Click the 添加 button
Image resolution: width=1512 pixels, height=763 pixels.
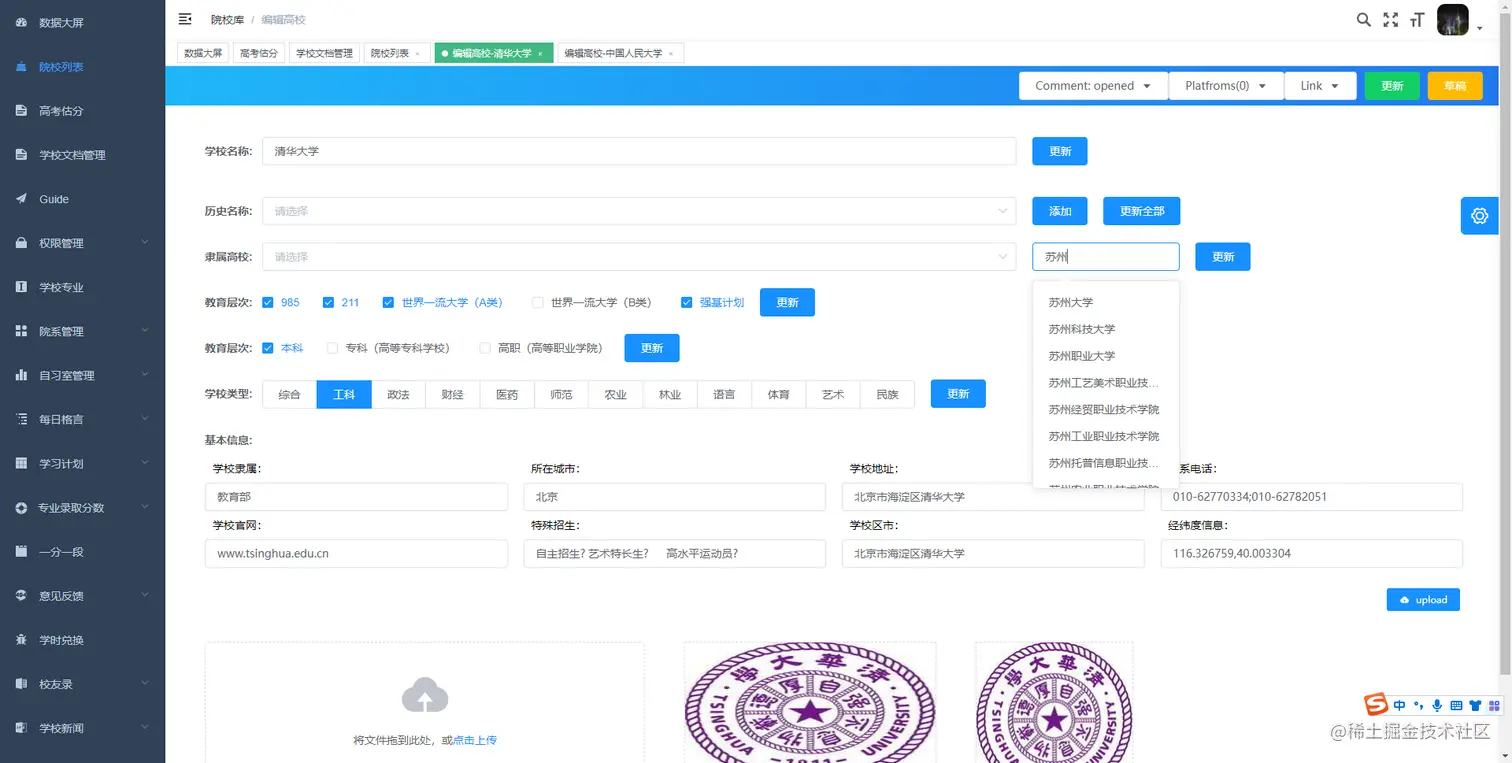tap(1060, 211)
